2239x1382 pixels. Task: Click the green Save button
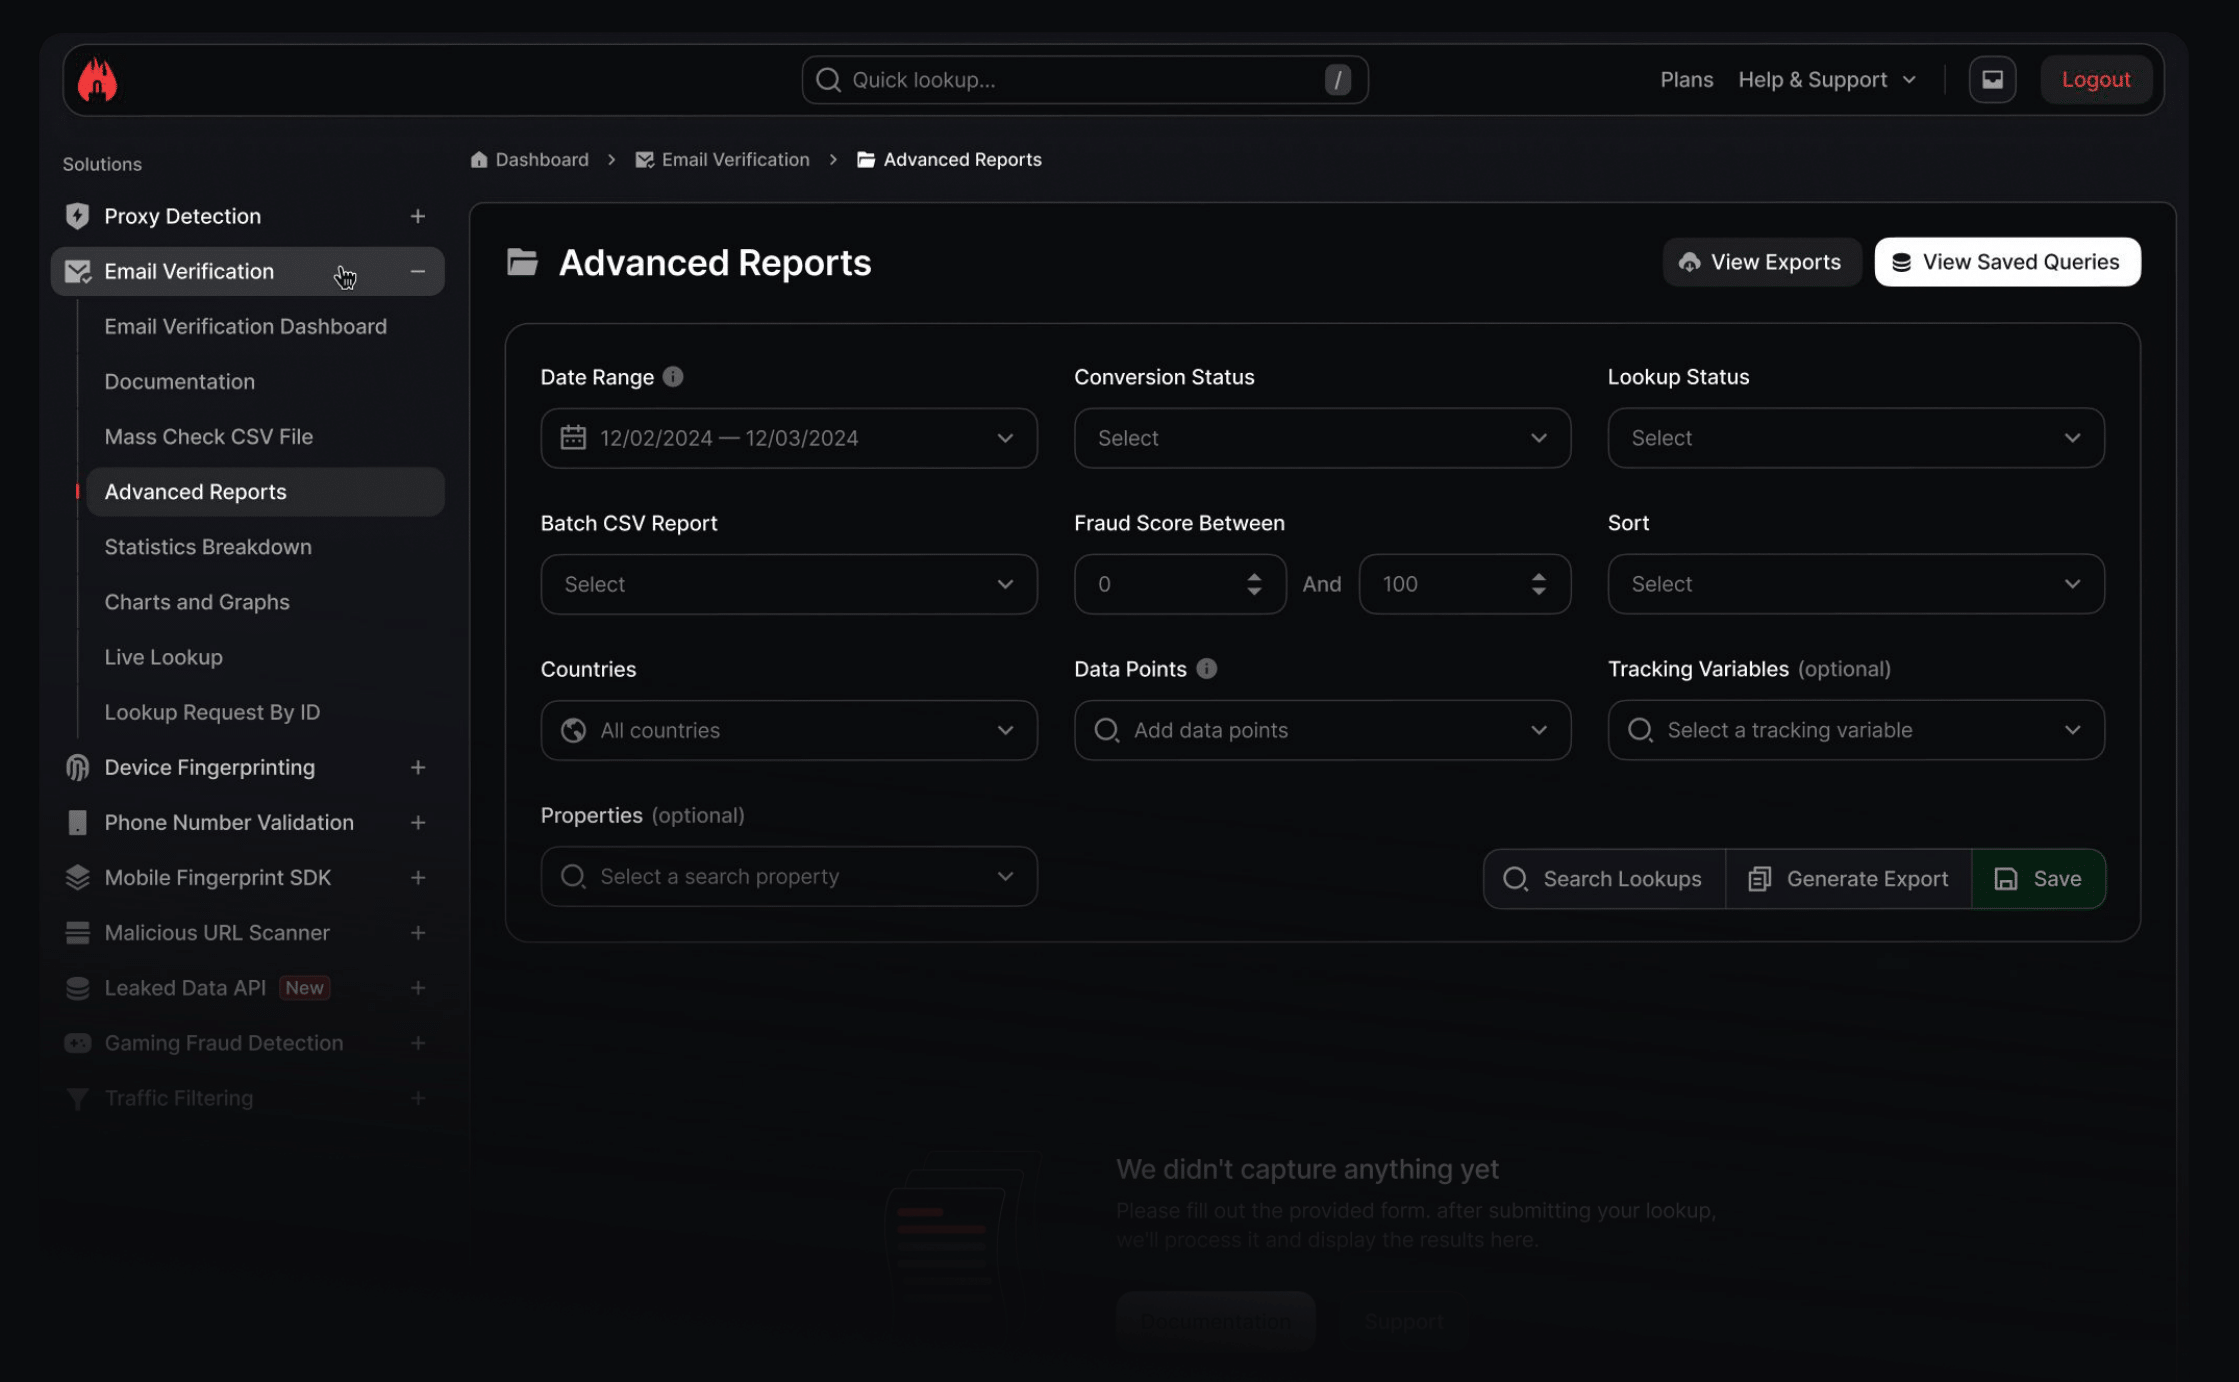(x=2038, y=879)
